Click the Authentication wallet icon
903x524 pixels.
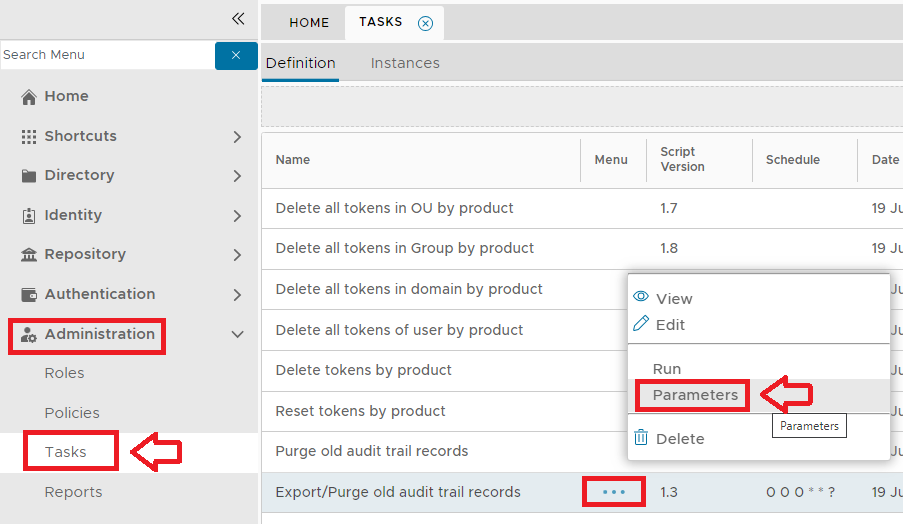(x=29, y=294)
